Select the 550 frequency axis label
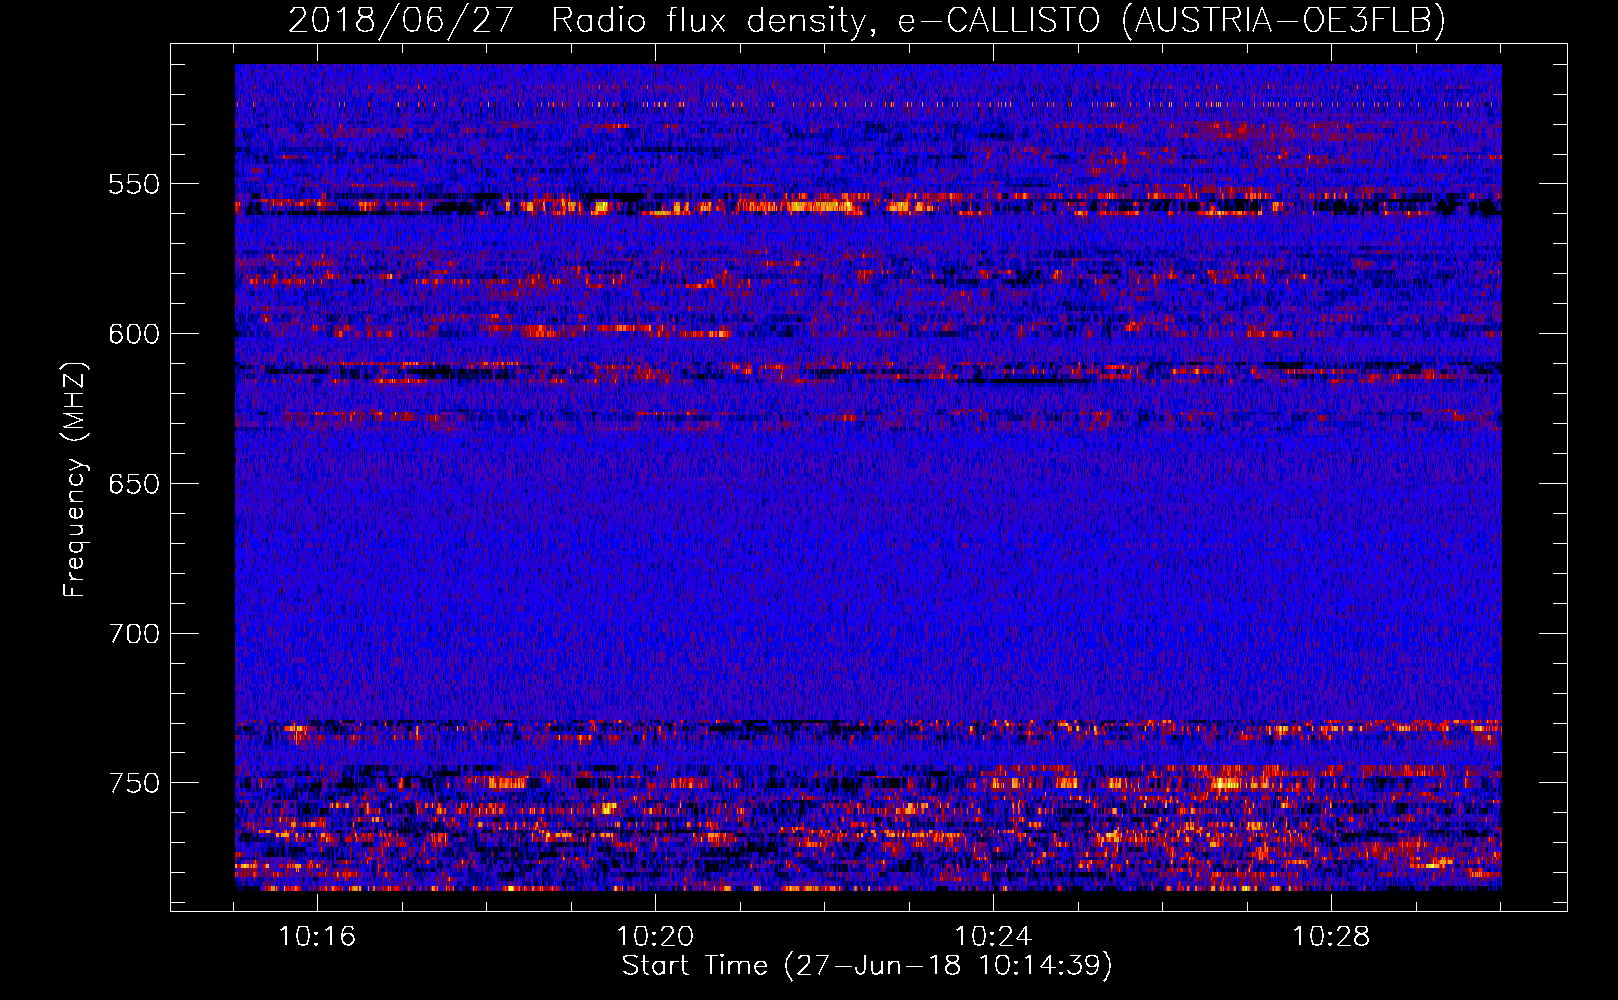The height and width of the screenshot is (1000, 1618). click(134, 184)
